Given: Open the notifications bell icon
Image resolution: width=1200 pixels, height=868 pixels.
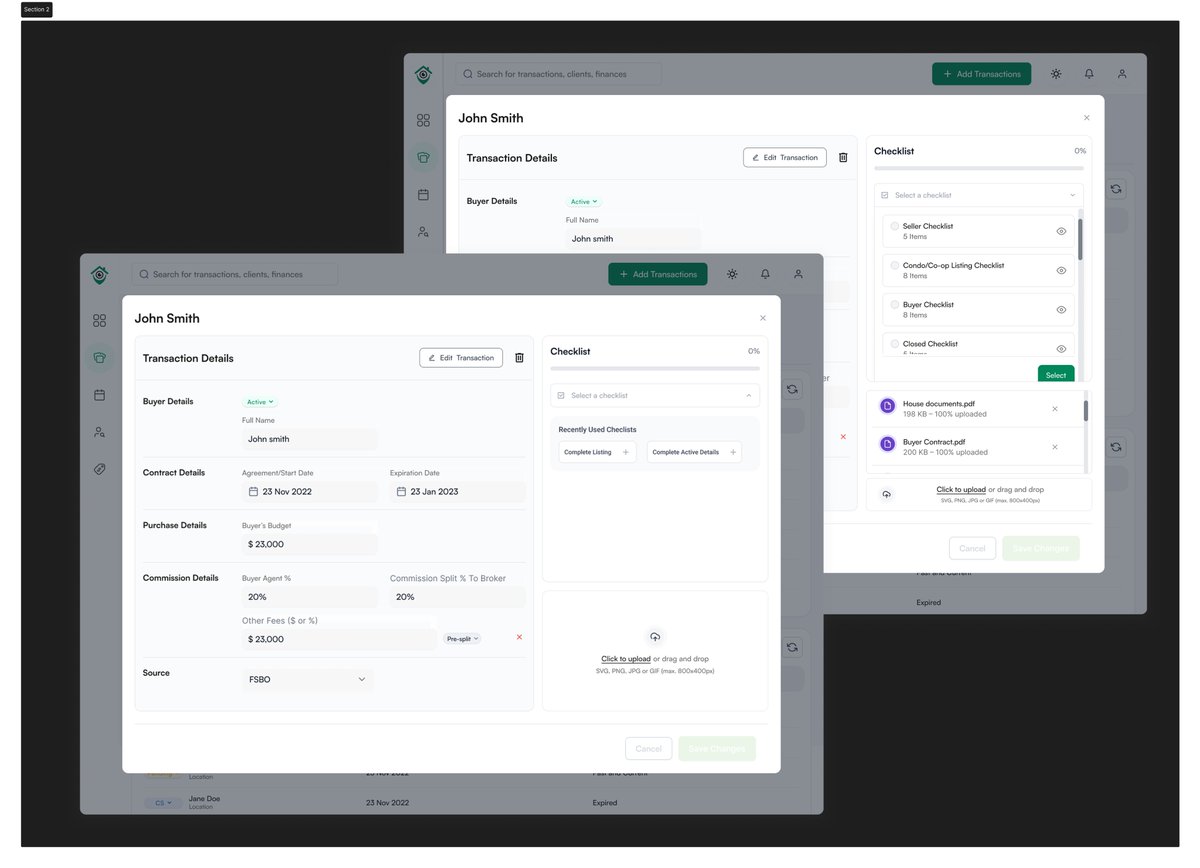Looking at the screenshot, I should coord(765,273).
